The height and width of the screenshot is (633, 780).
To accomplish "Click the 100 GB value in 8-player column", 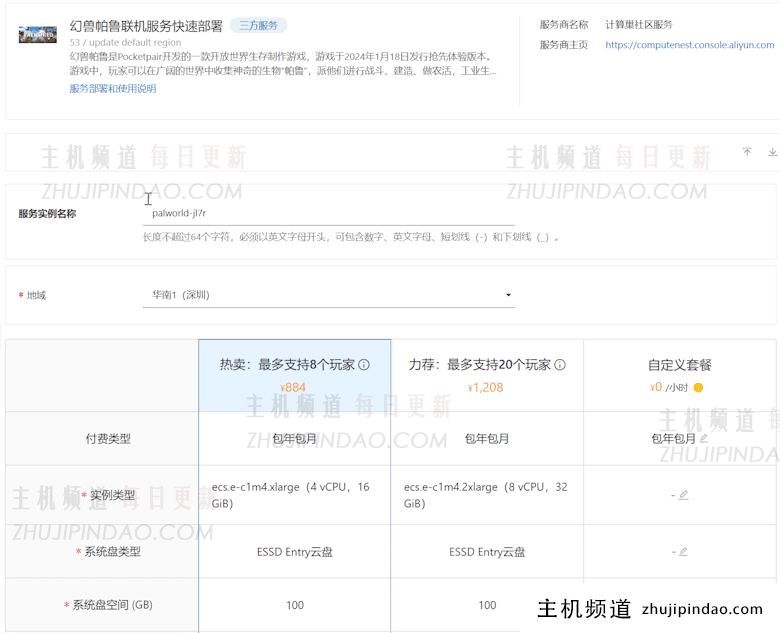I will tap(295, 605).
